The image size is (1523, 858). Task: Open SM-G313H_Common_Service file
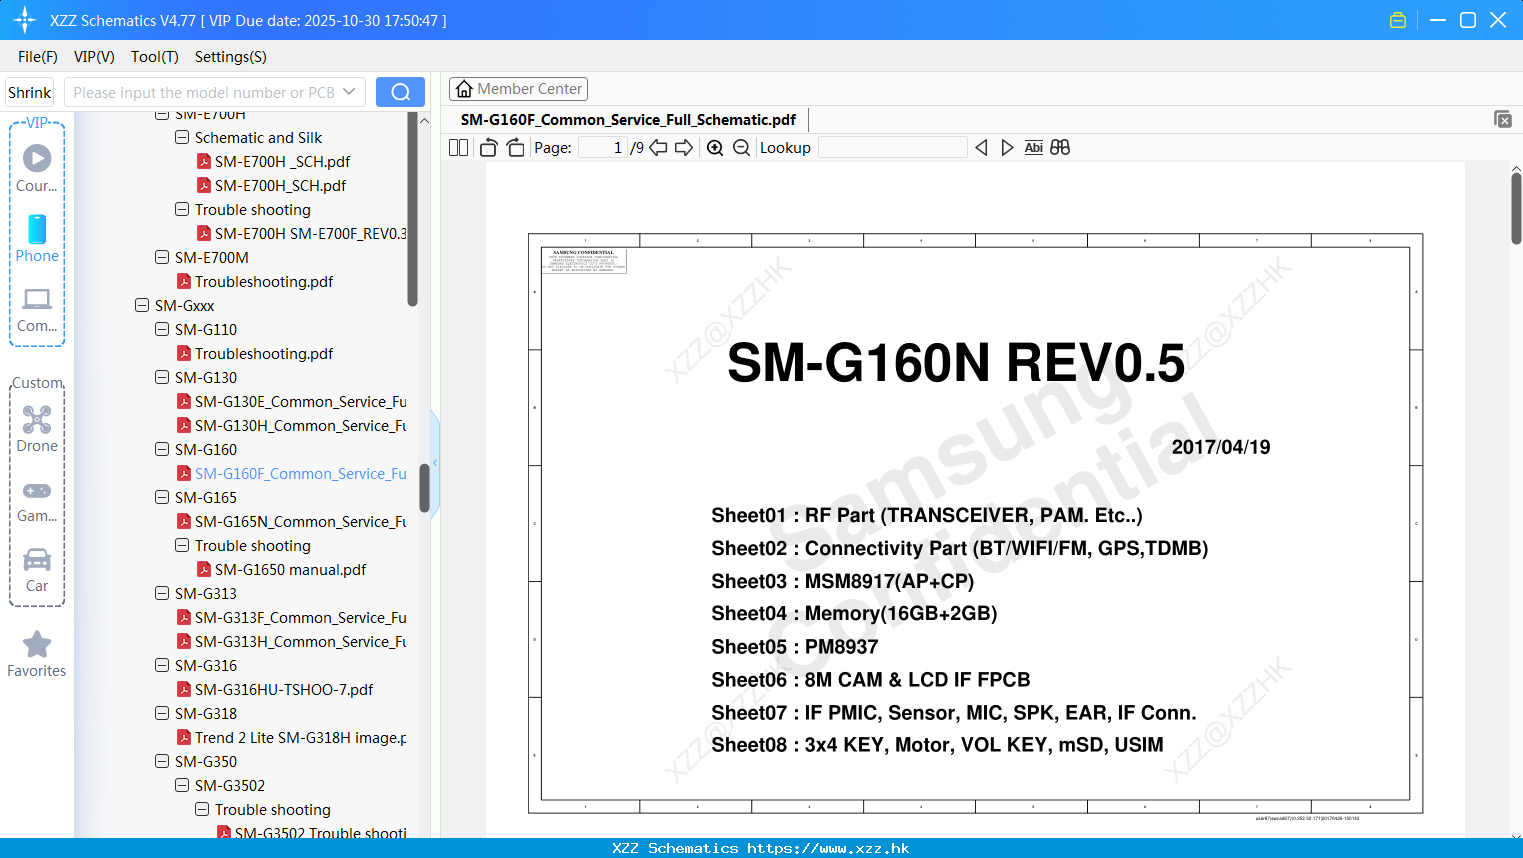click(x=300, y=641)
